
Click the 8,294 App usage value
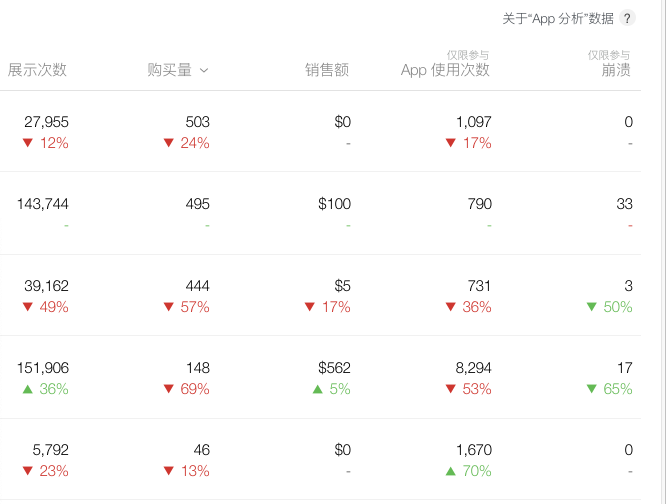pos(473,368)
